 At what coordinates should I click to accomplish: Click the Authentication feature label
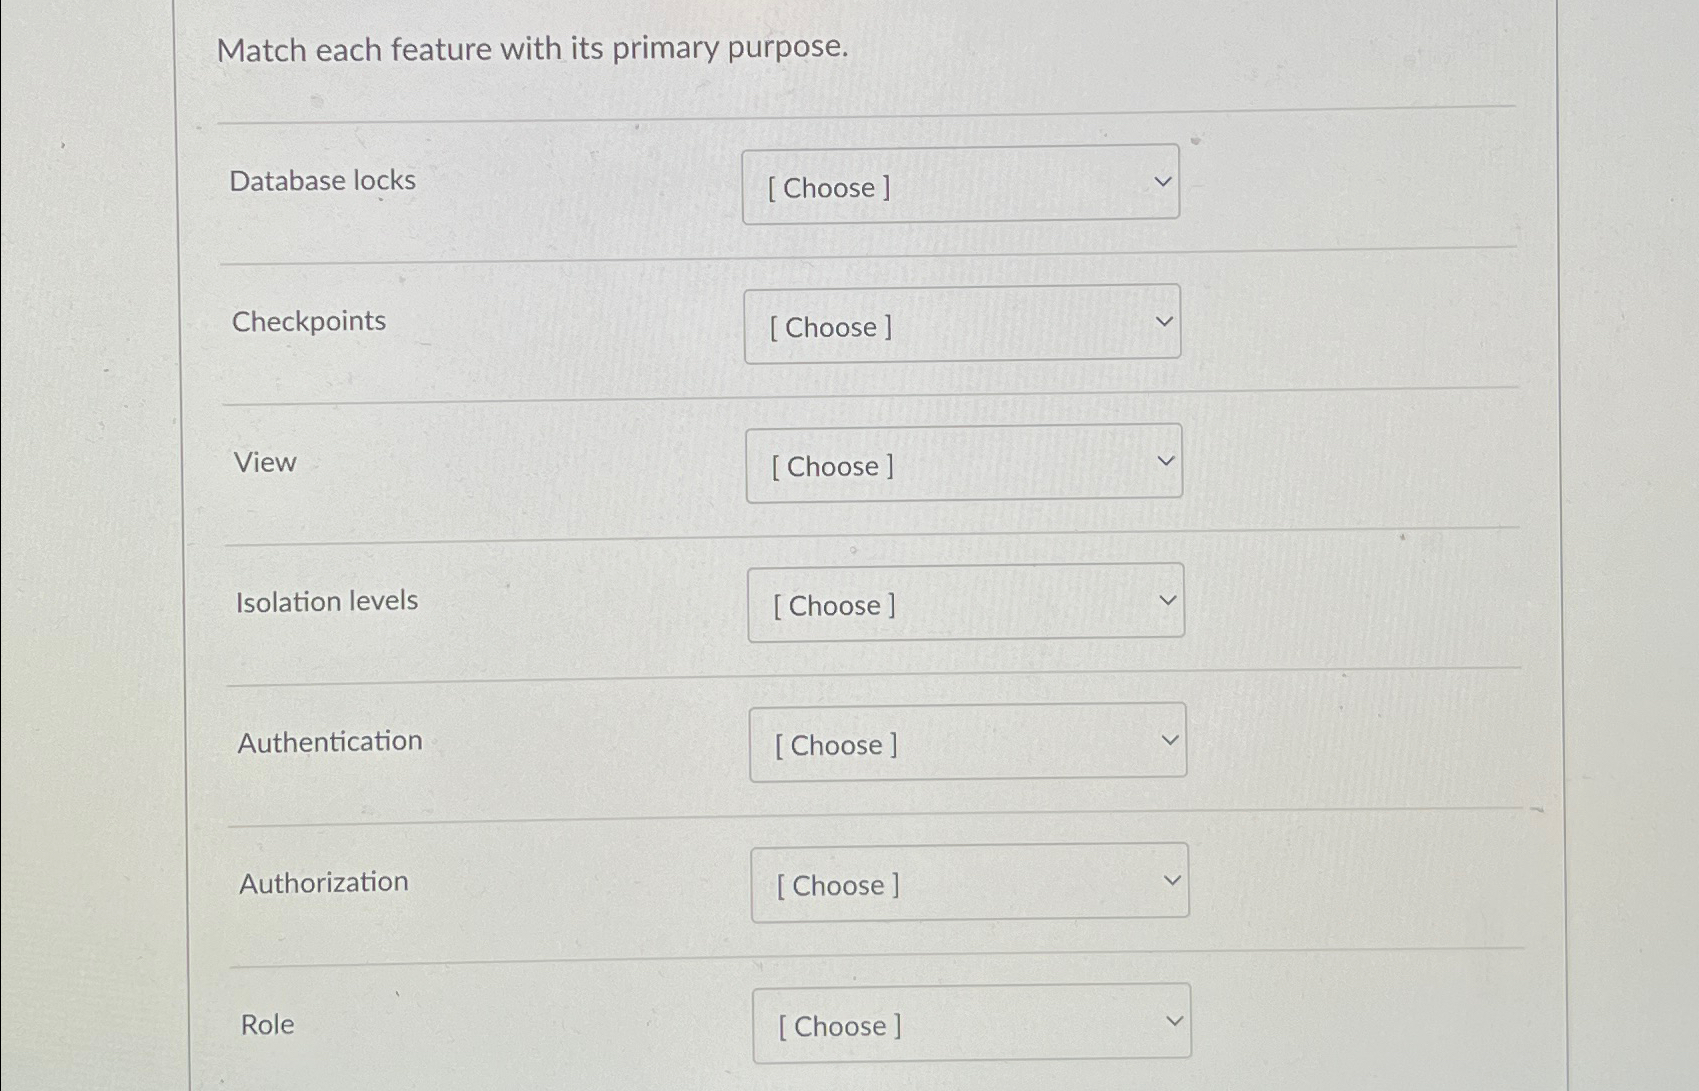329,741
